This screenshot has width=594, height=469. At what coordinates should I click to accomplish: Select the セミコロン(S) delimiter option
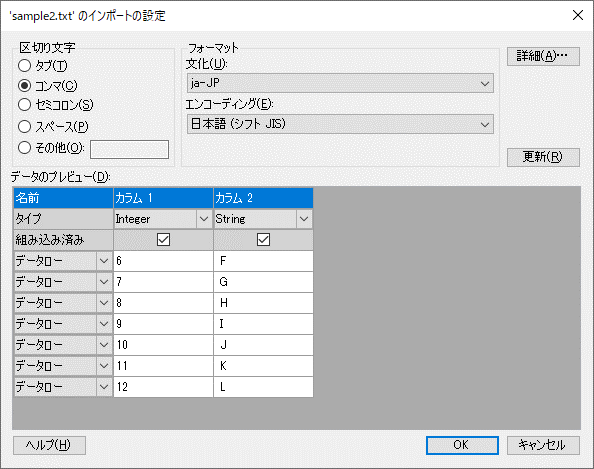click(x=25, y=105)
